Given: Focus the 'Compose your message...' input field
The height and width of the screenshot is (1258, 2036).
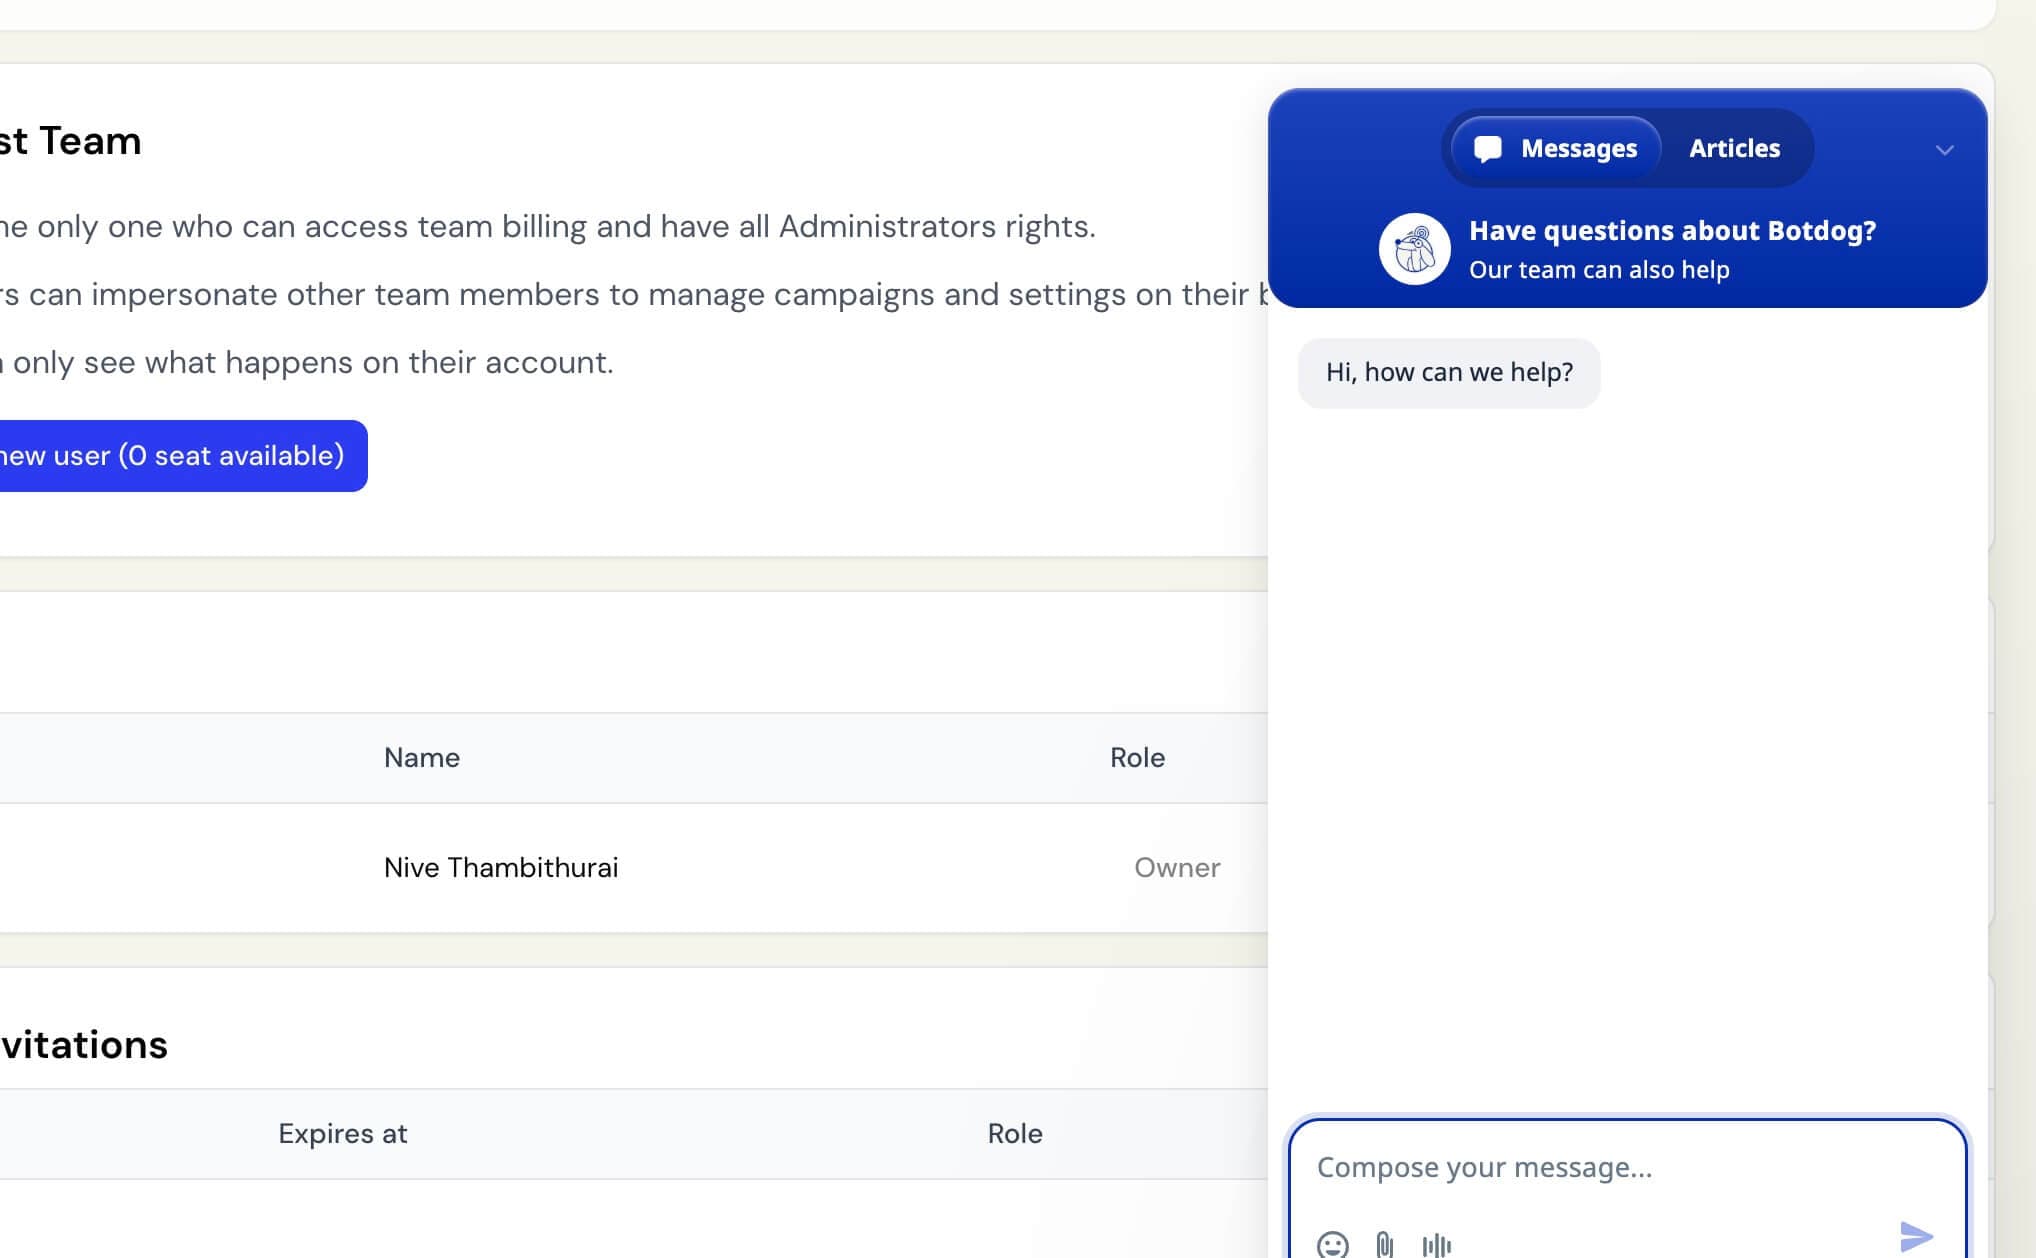Looking at the screenshot, I should (1627, 1168).
